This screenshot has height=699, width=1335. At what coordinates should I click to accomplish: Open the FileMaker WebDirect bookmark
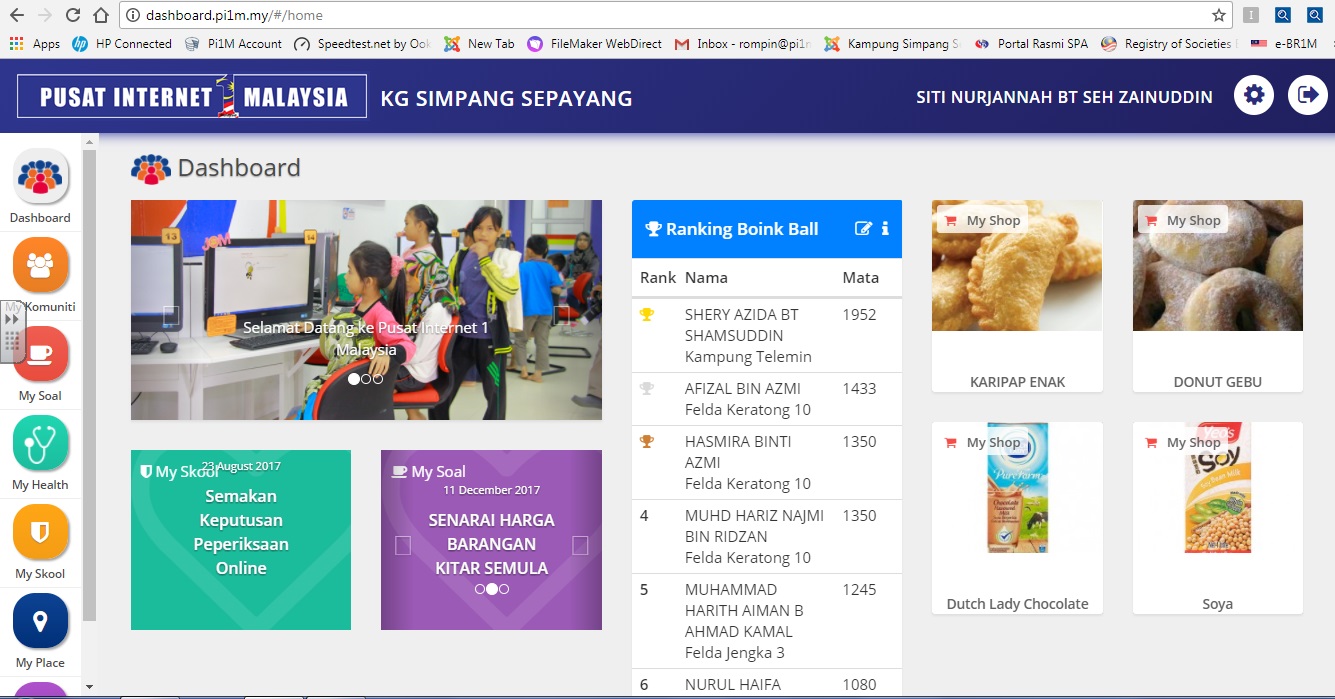(x=594, y=44)
